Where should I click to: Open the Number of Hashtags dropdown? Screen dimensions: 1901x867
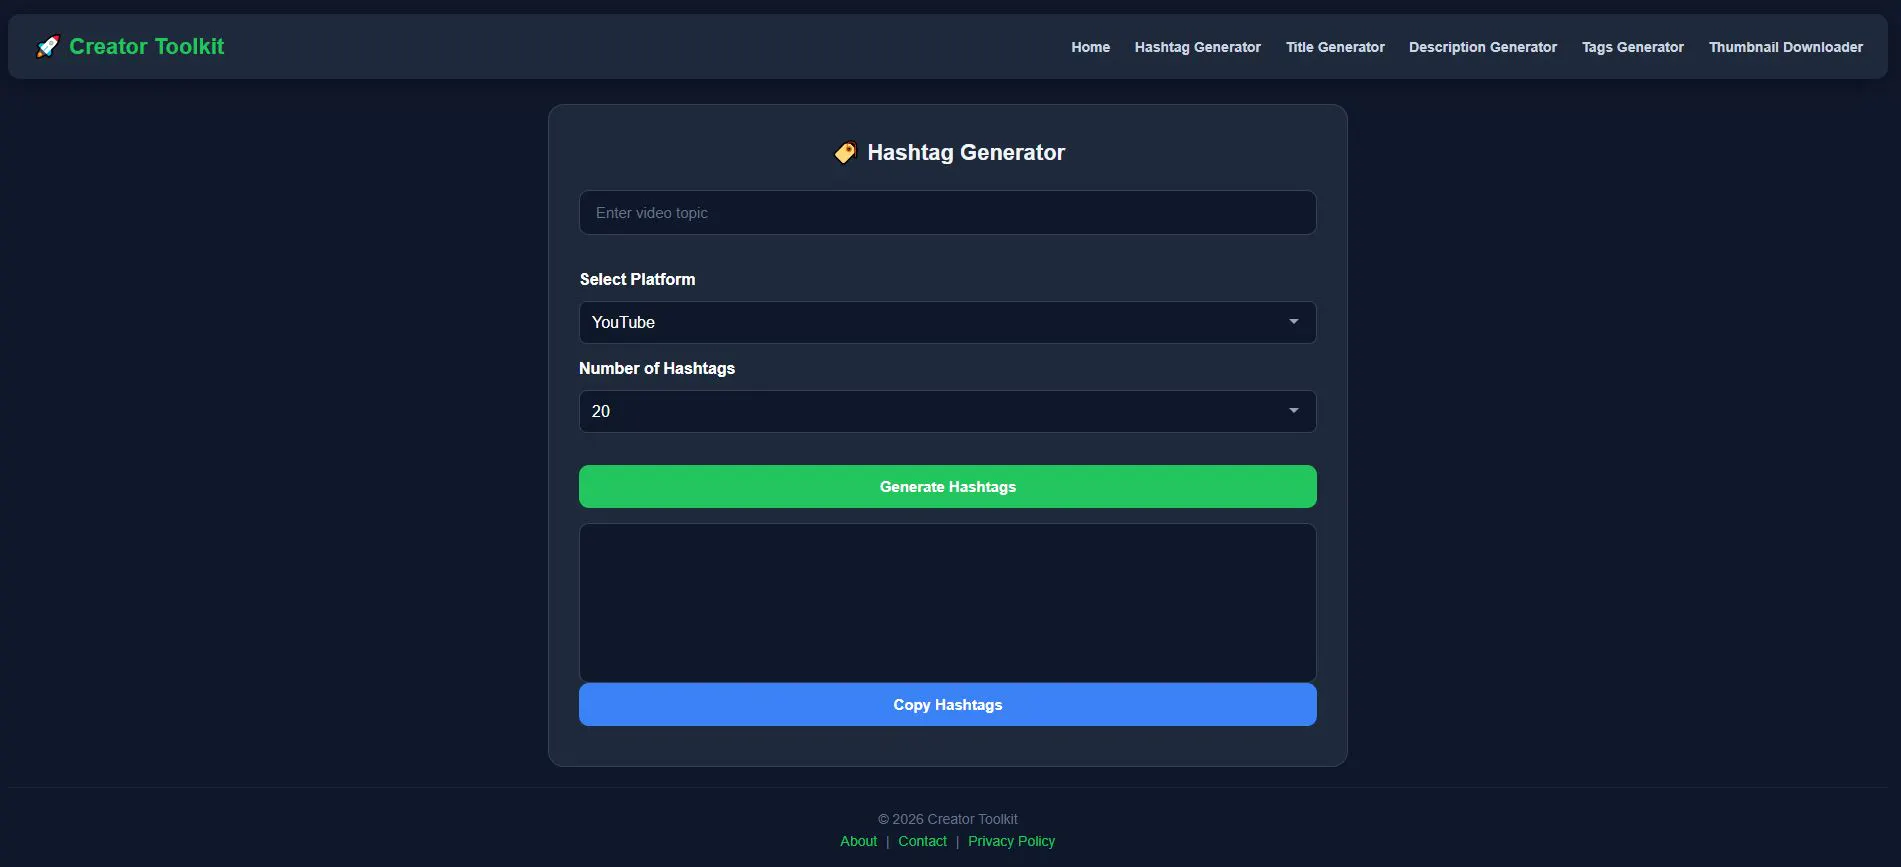[948, 411]
